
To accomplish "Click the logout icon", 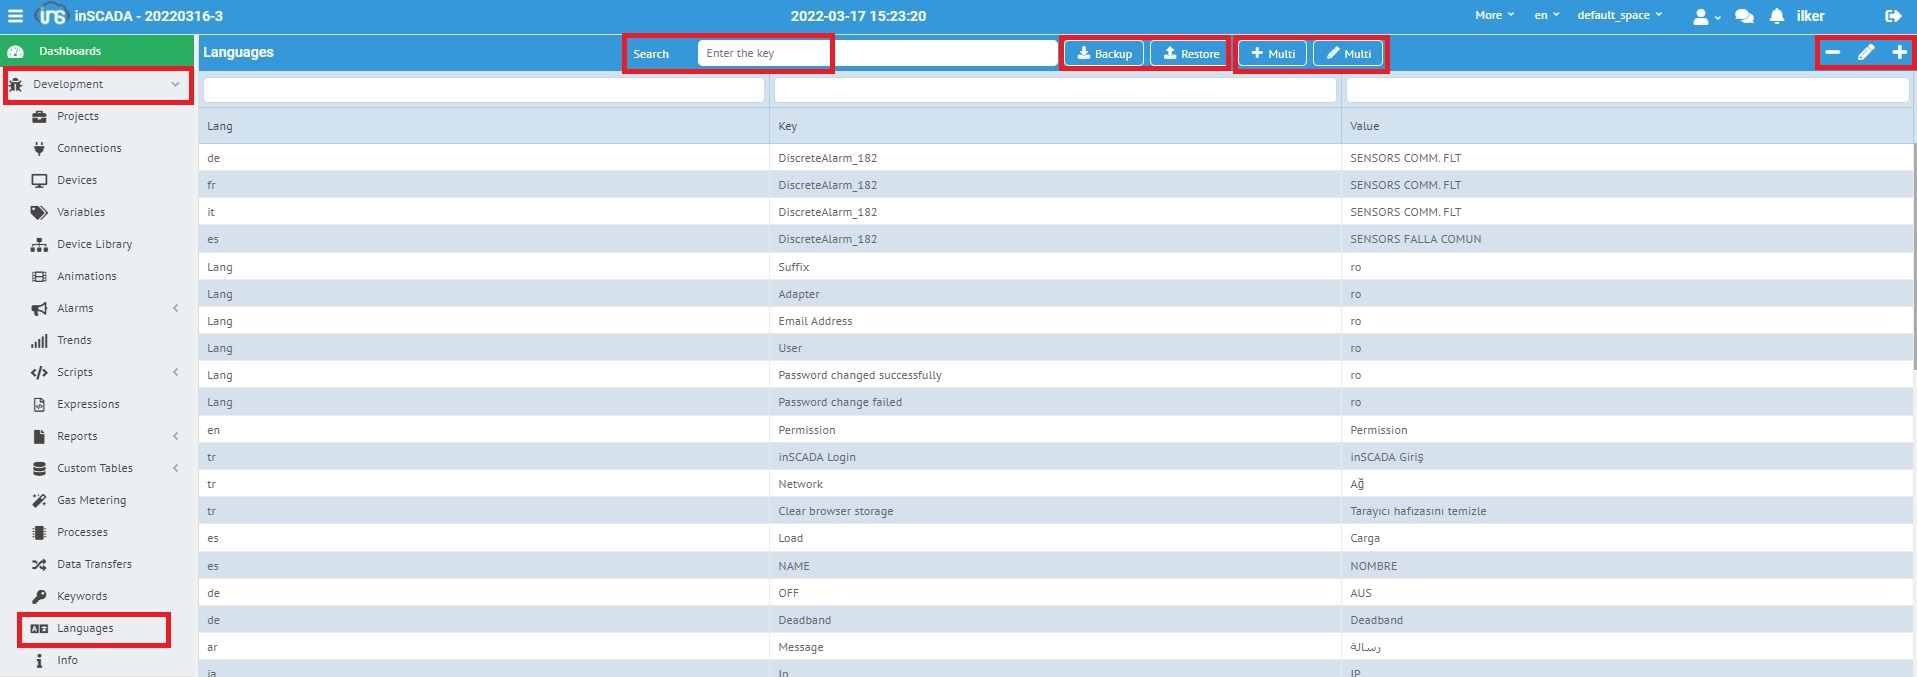I will 1892,16.
